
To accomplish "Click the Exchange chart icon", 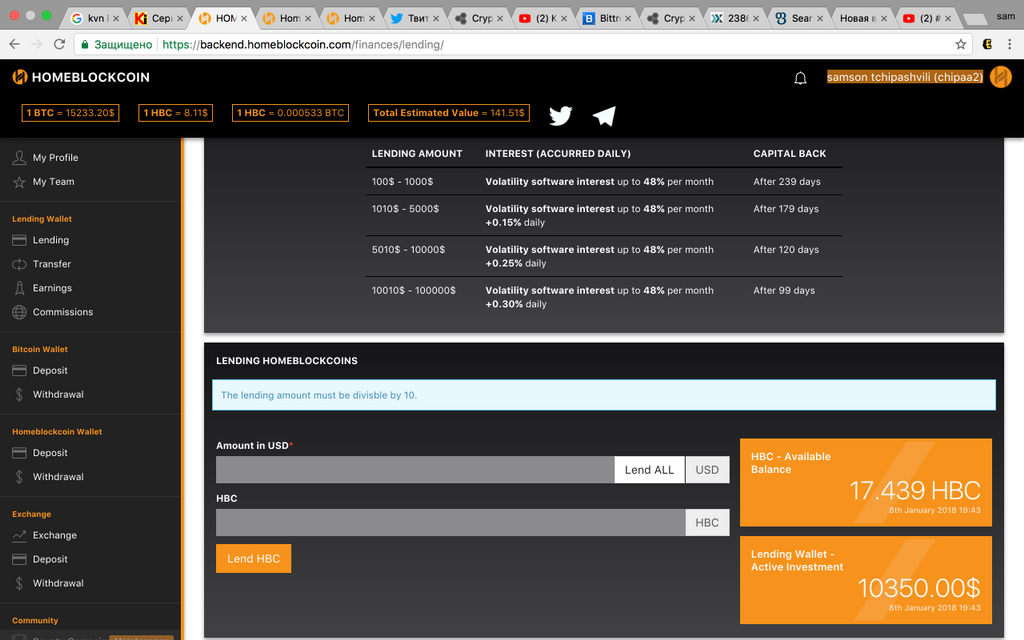I will tap(20, 536).
